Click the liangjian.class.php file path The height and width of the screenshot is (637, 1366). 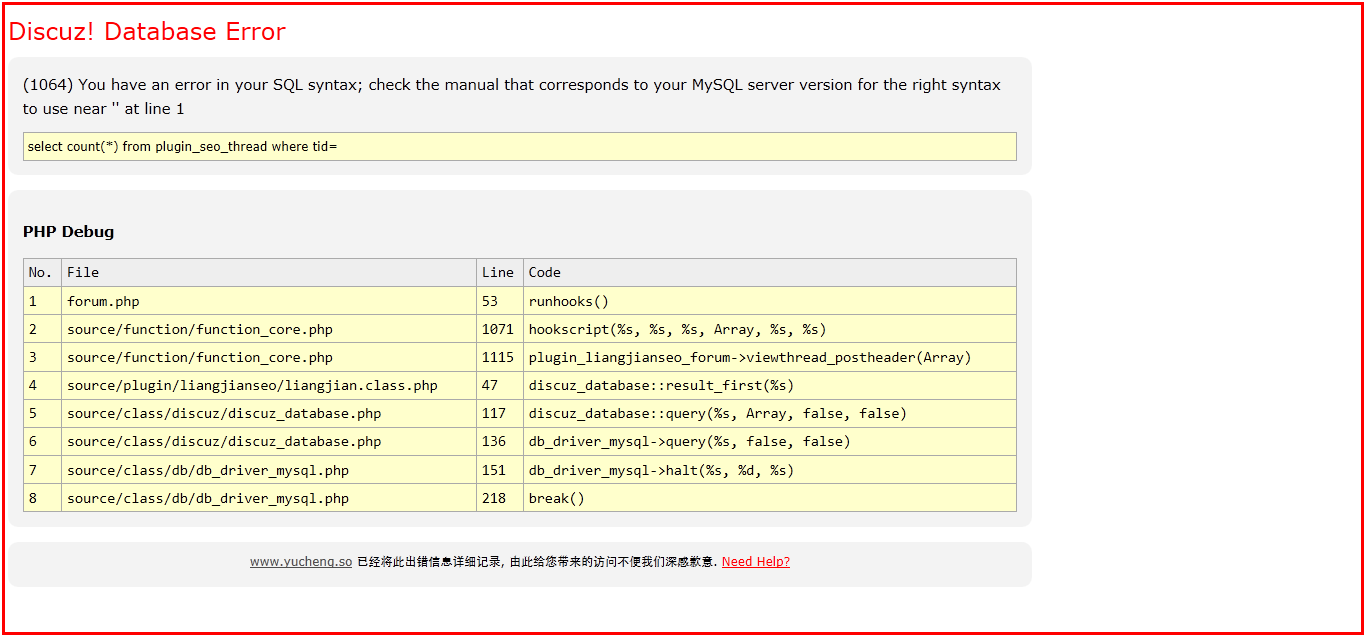tap(252, 385)
